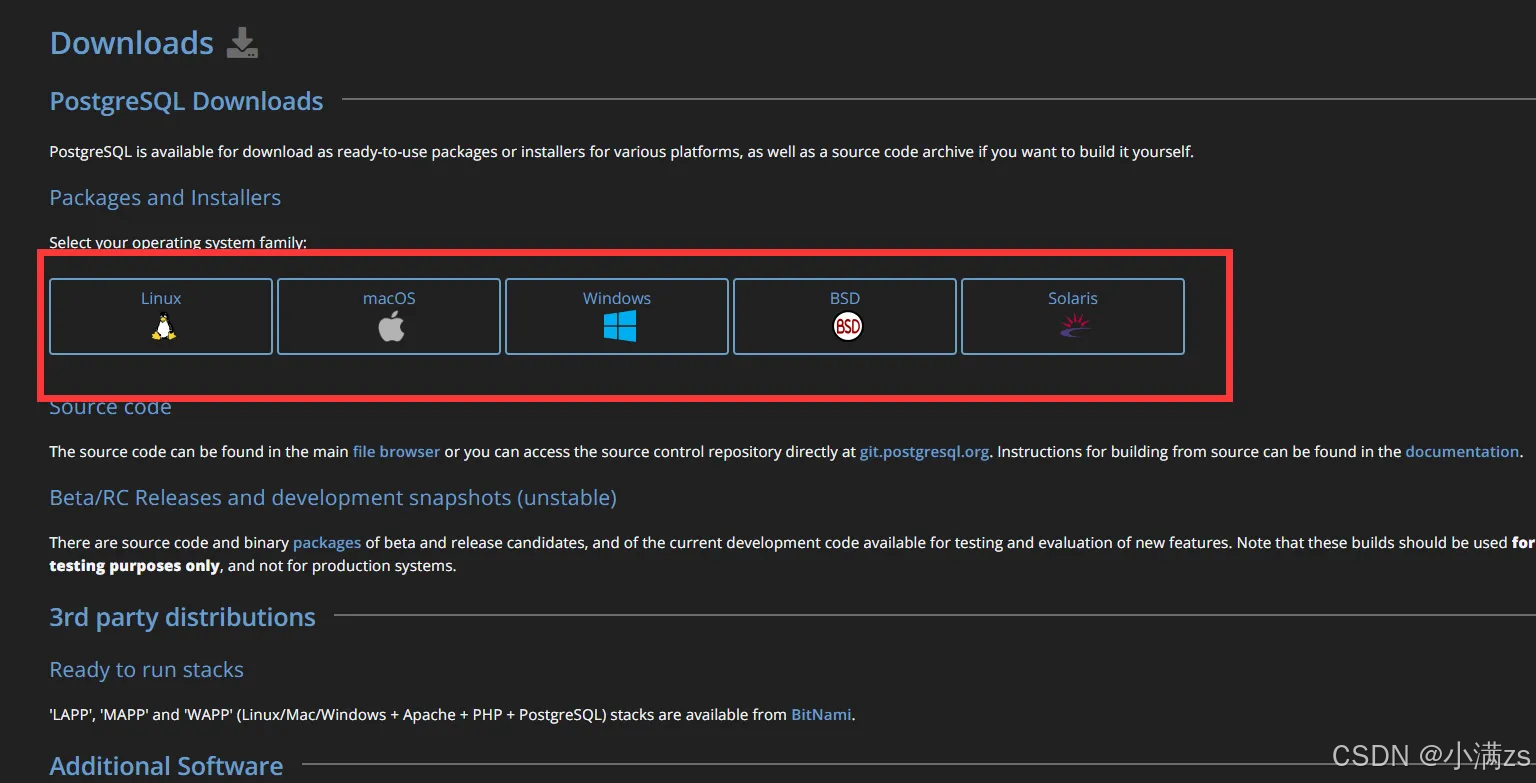1536x783 pixels.
Task: Click the Windows logo icon
Action: click(620, 326)
